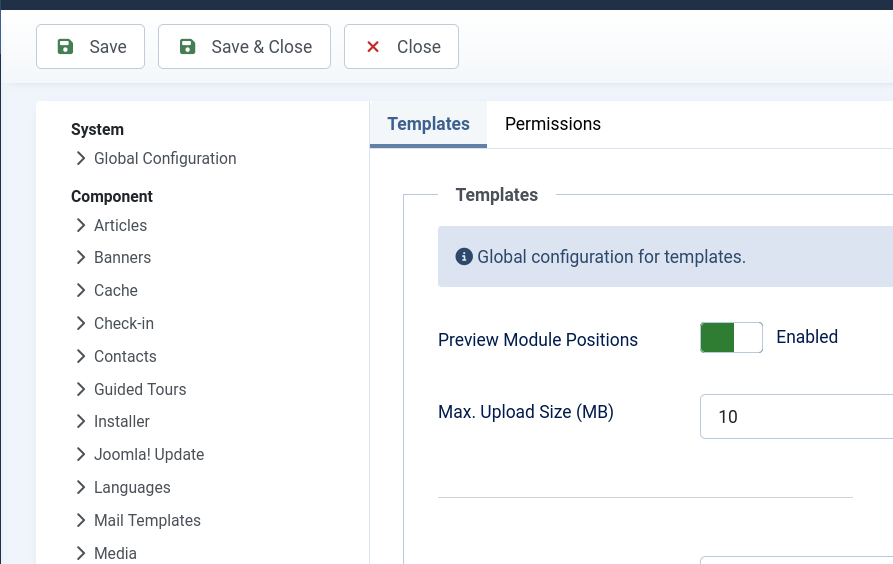893x564 pixels.
Task: Open the Joomla! Update configuration link
Action: [149, 455]
